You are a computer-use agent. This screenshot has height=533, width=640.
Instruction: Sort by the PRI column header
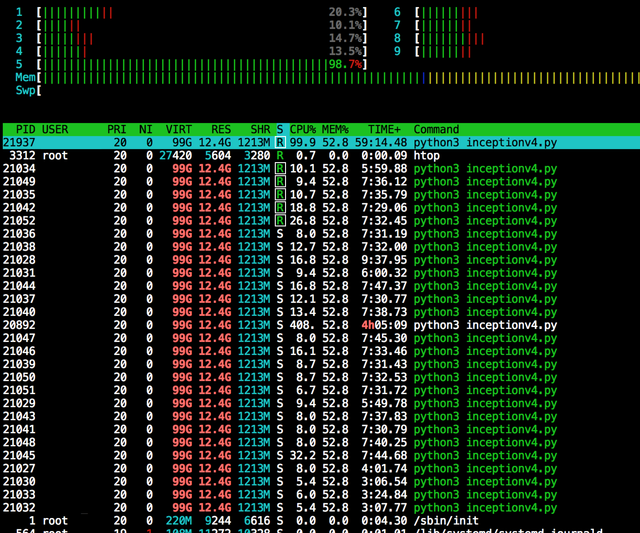point(117,129)
